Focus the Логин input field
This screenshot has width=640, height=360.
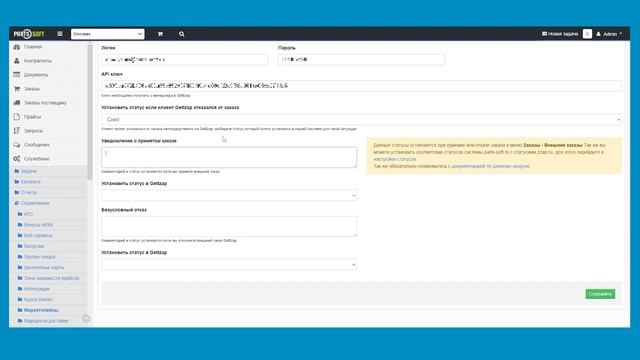tap(184, 60)
